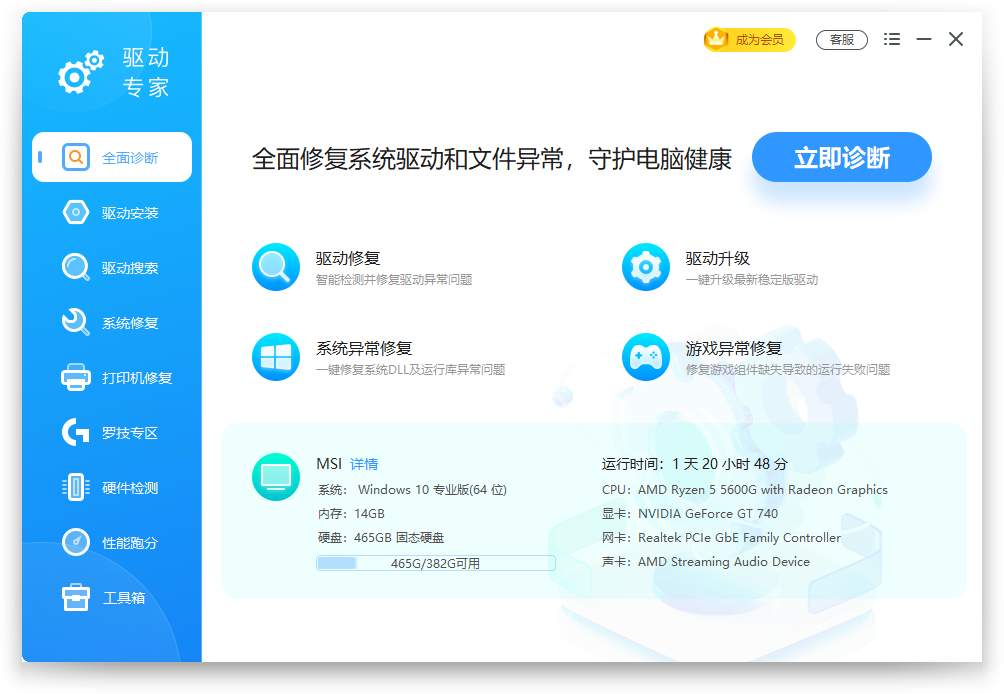Click the NVIDIA GeForce GT 740 entry
This screenshot has width=1004, height=694.
pos(690,513)
